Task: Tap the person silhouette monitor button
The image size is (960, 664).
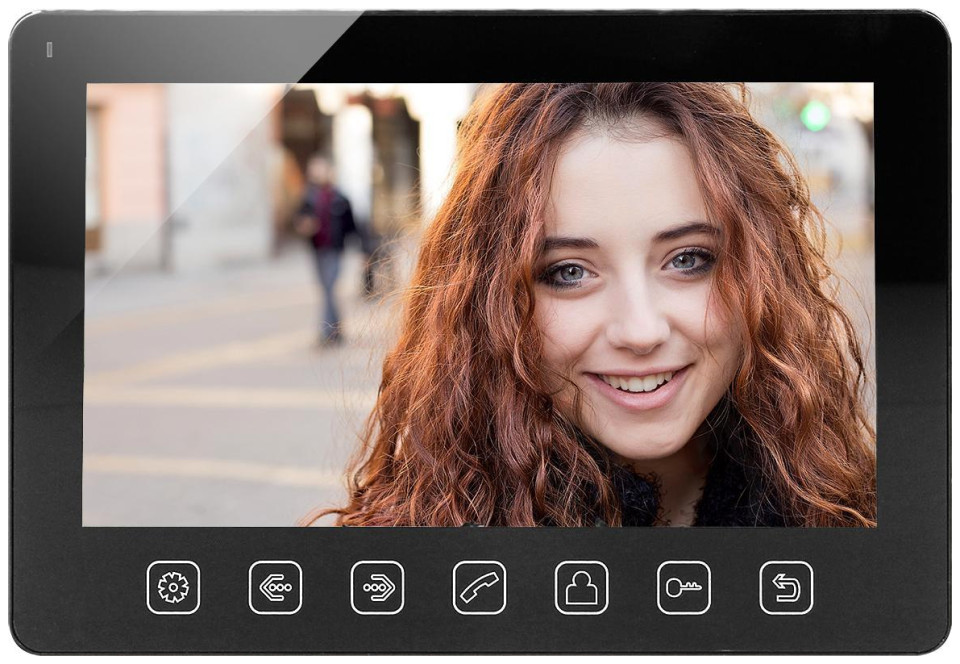Action: [x=582, y=588]
